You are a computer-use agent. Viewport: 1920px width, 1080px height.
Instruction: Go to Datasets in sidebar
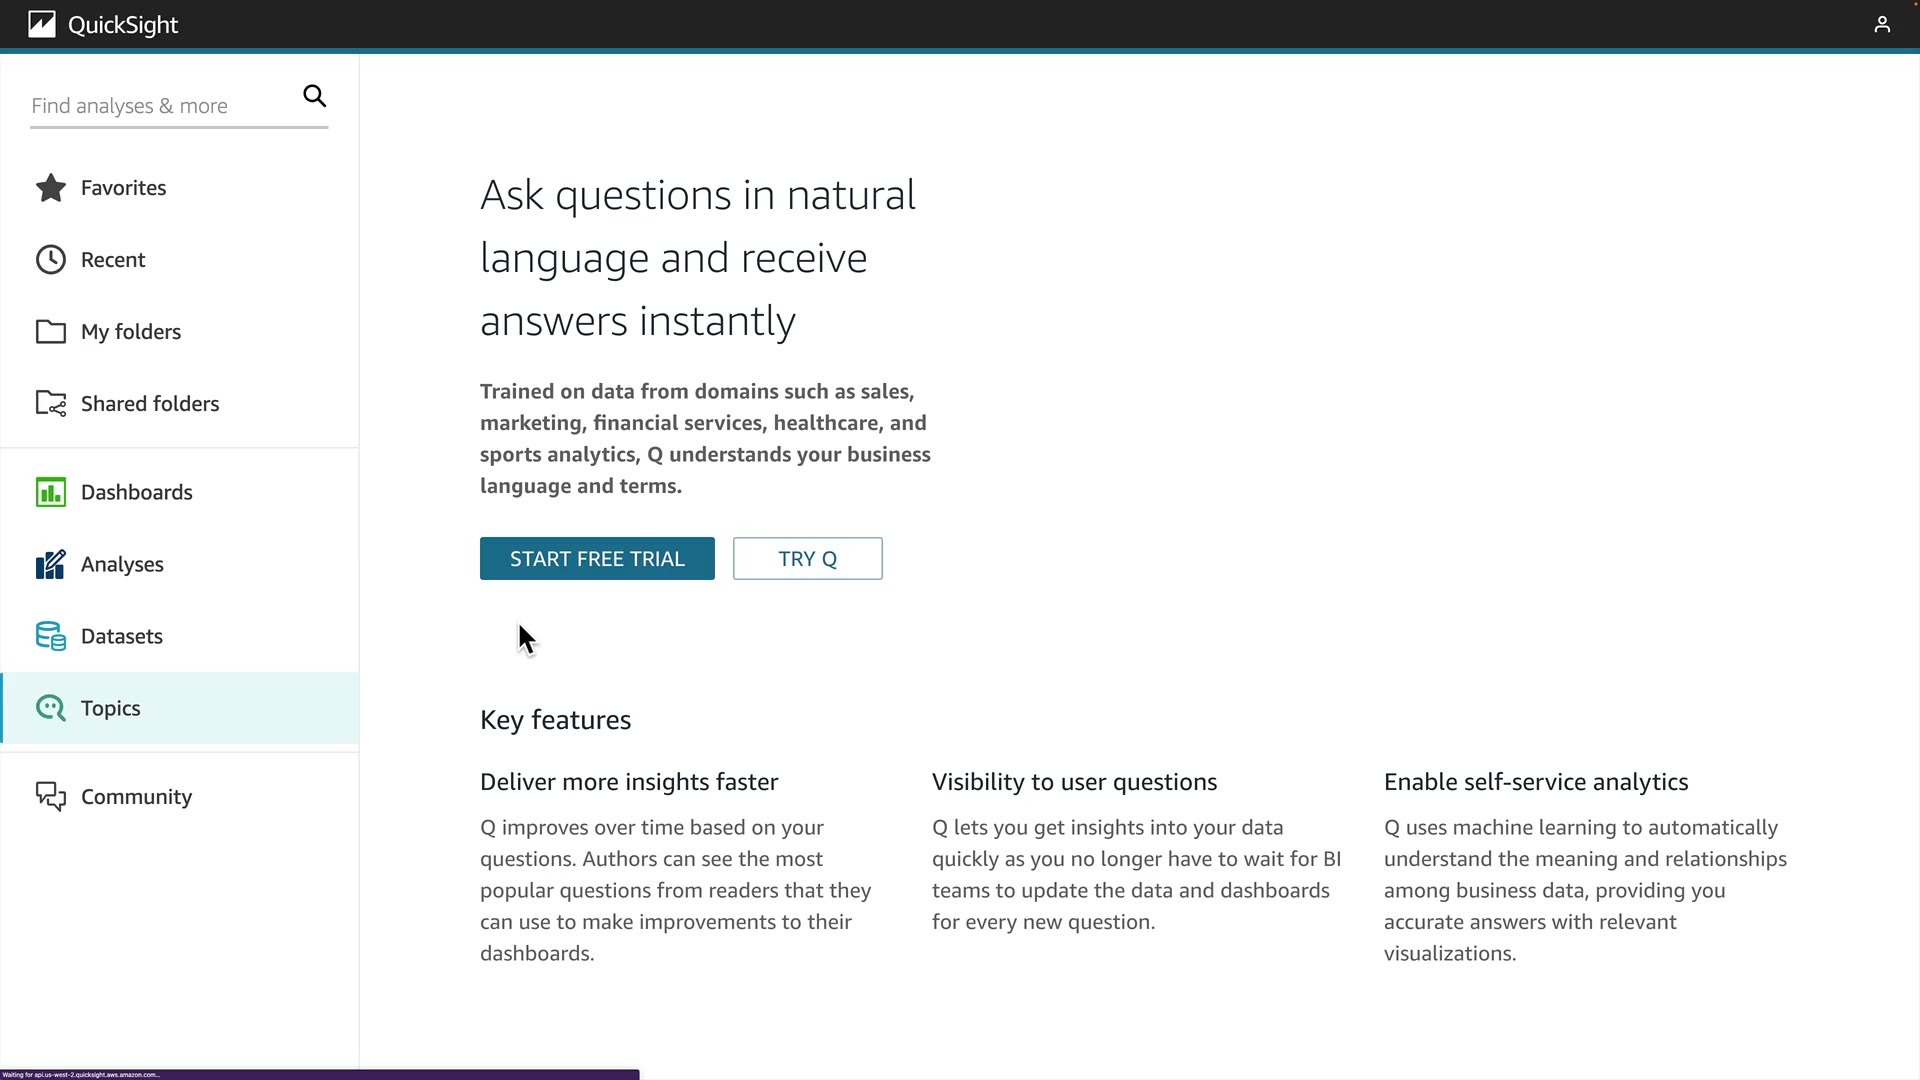tap(122, 636)
